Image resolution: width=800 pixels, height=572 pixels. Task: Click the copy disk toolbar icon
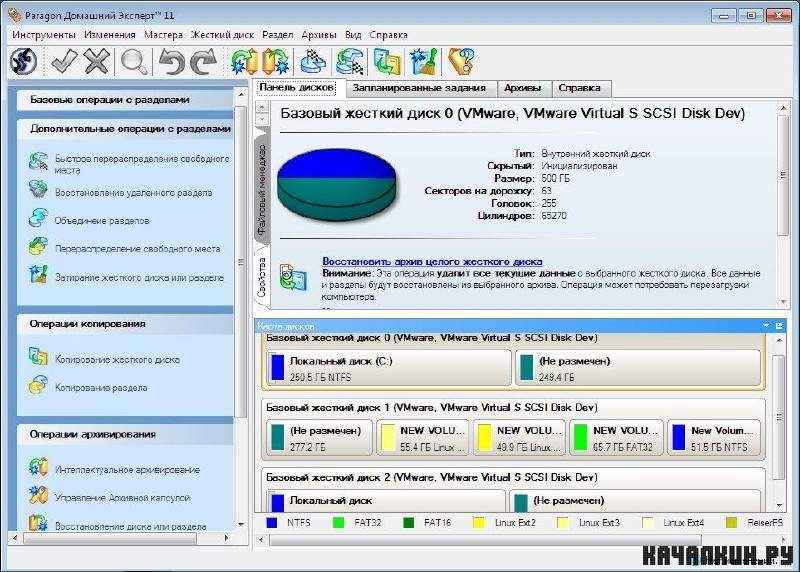click(x=387, y=62)
